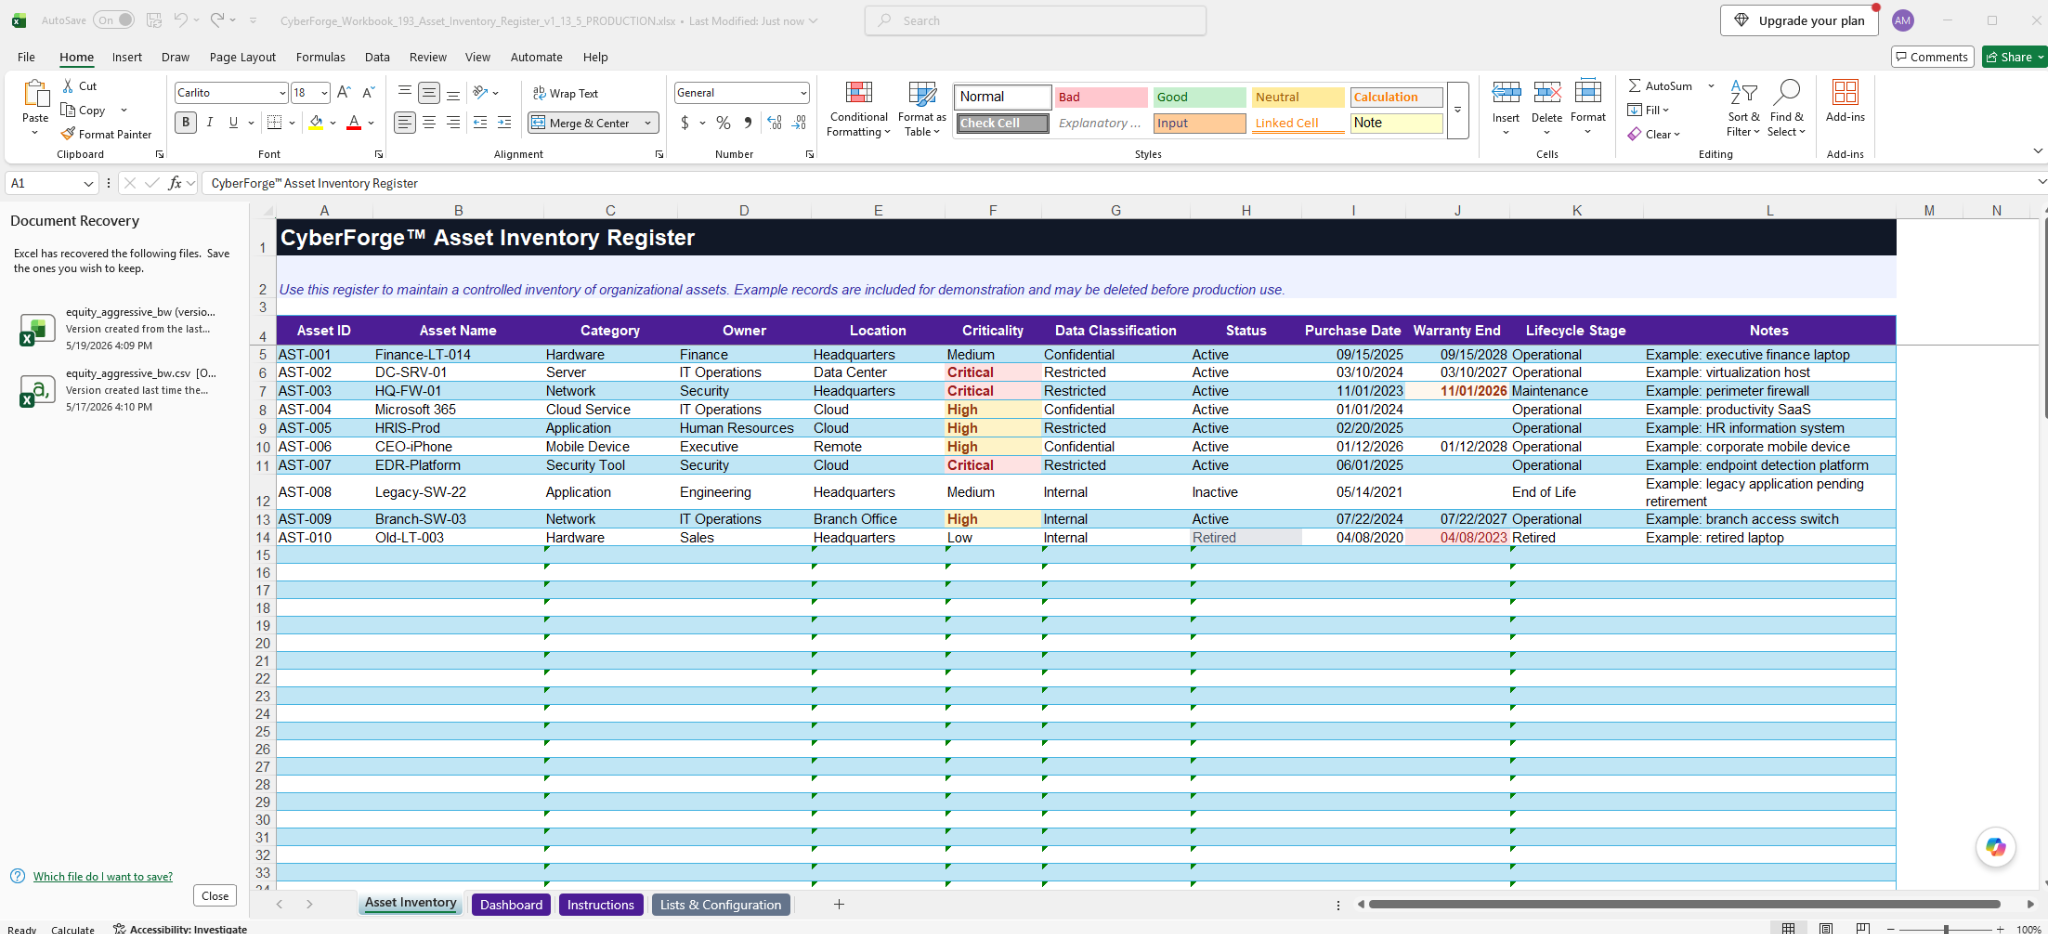Open the General number format dropdown
This screenshot has height=934, width=2048.
pos(803,93)
